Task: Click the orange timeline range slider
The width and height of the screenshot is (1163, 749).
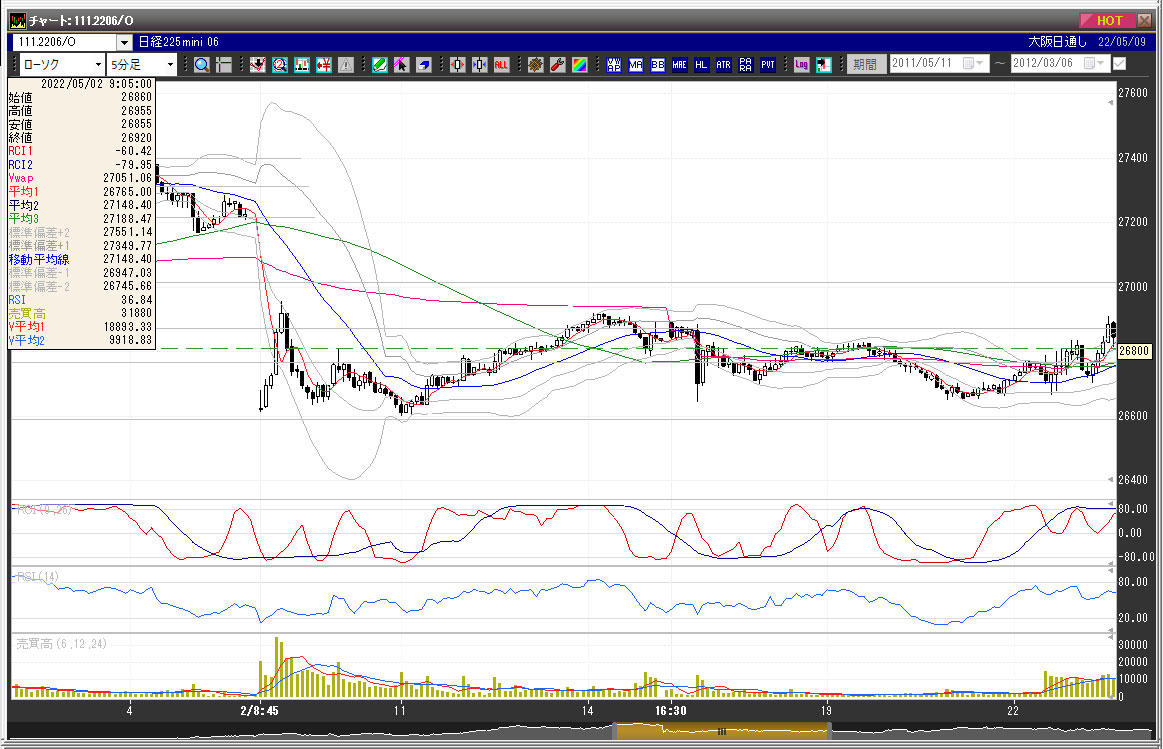Action: [721, 731]
